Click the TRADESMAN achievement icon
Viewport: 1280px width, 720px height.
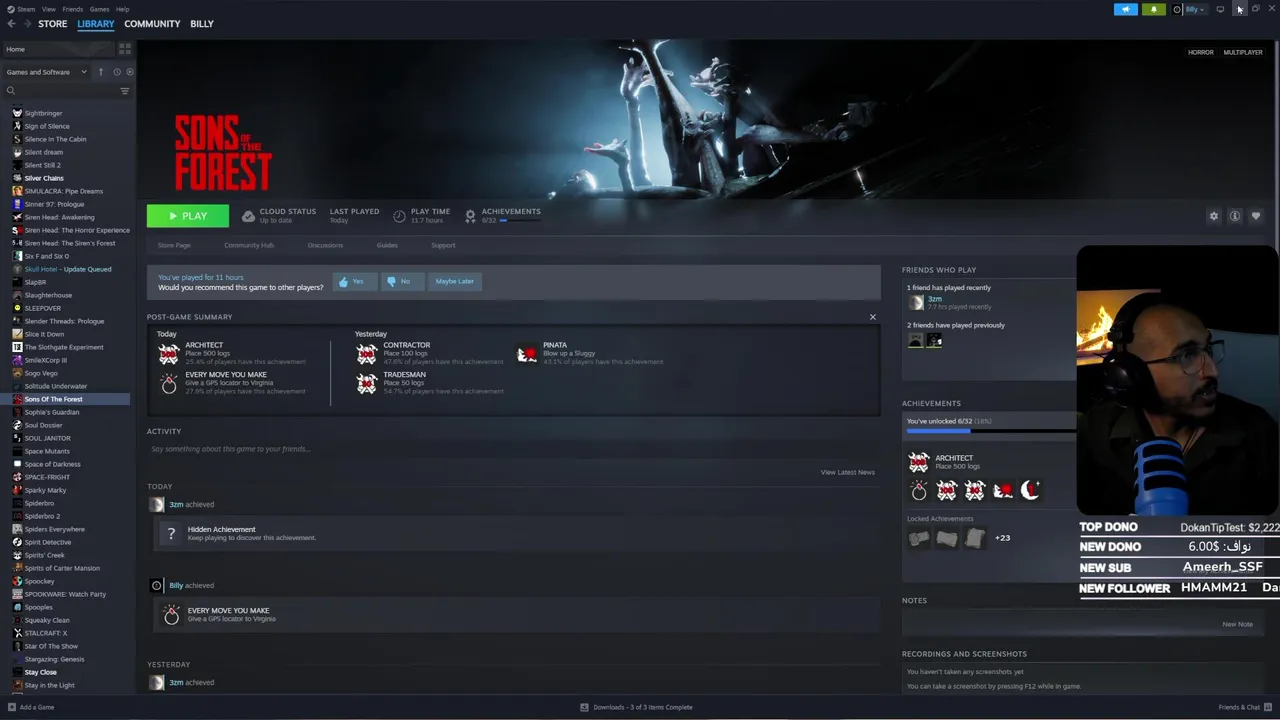[367, 382]
